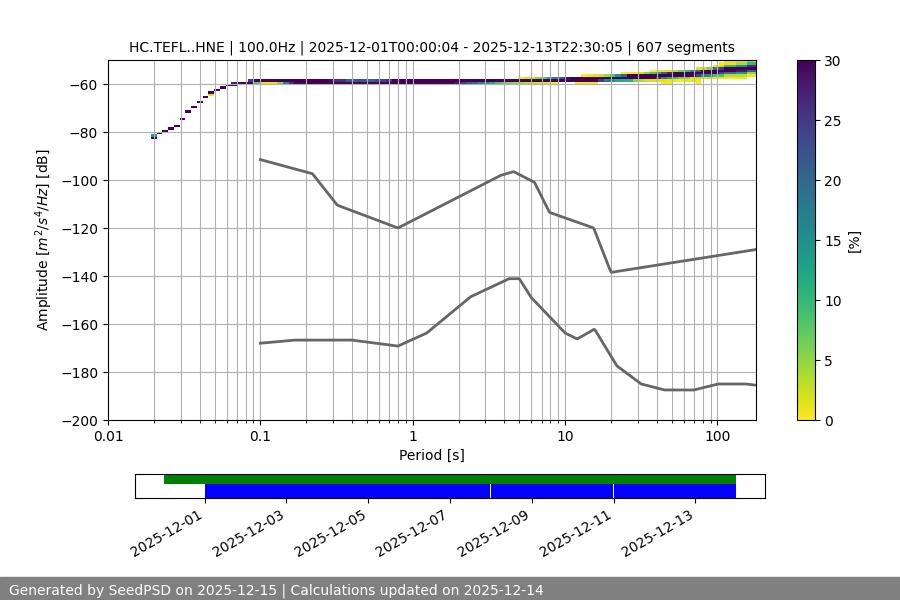This screenshot has height=600, width=900.
Task: Click the 100 x-axis tick label
Action: (716, 437)
